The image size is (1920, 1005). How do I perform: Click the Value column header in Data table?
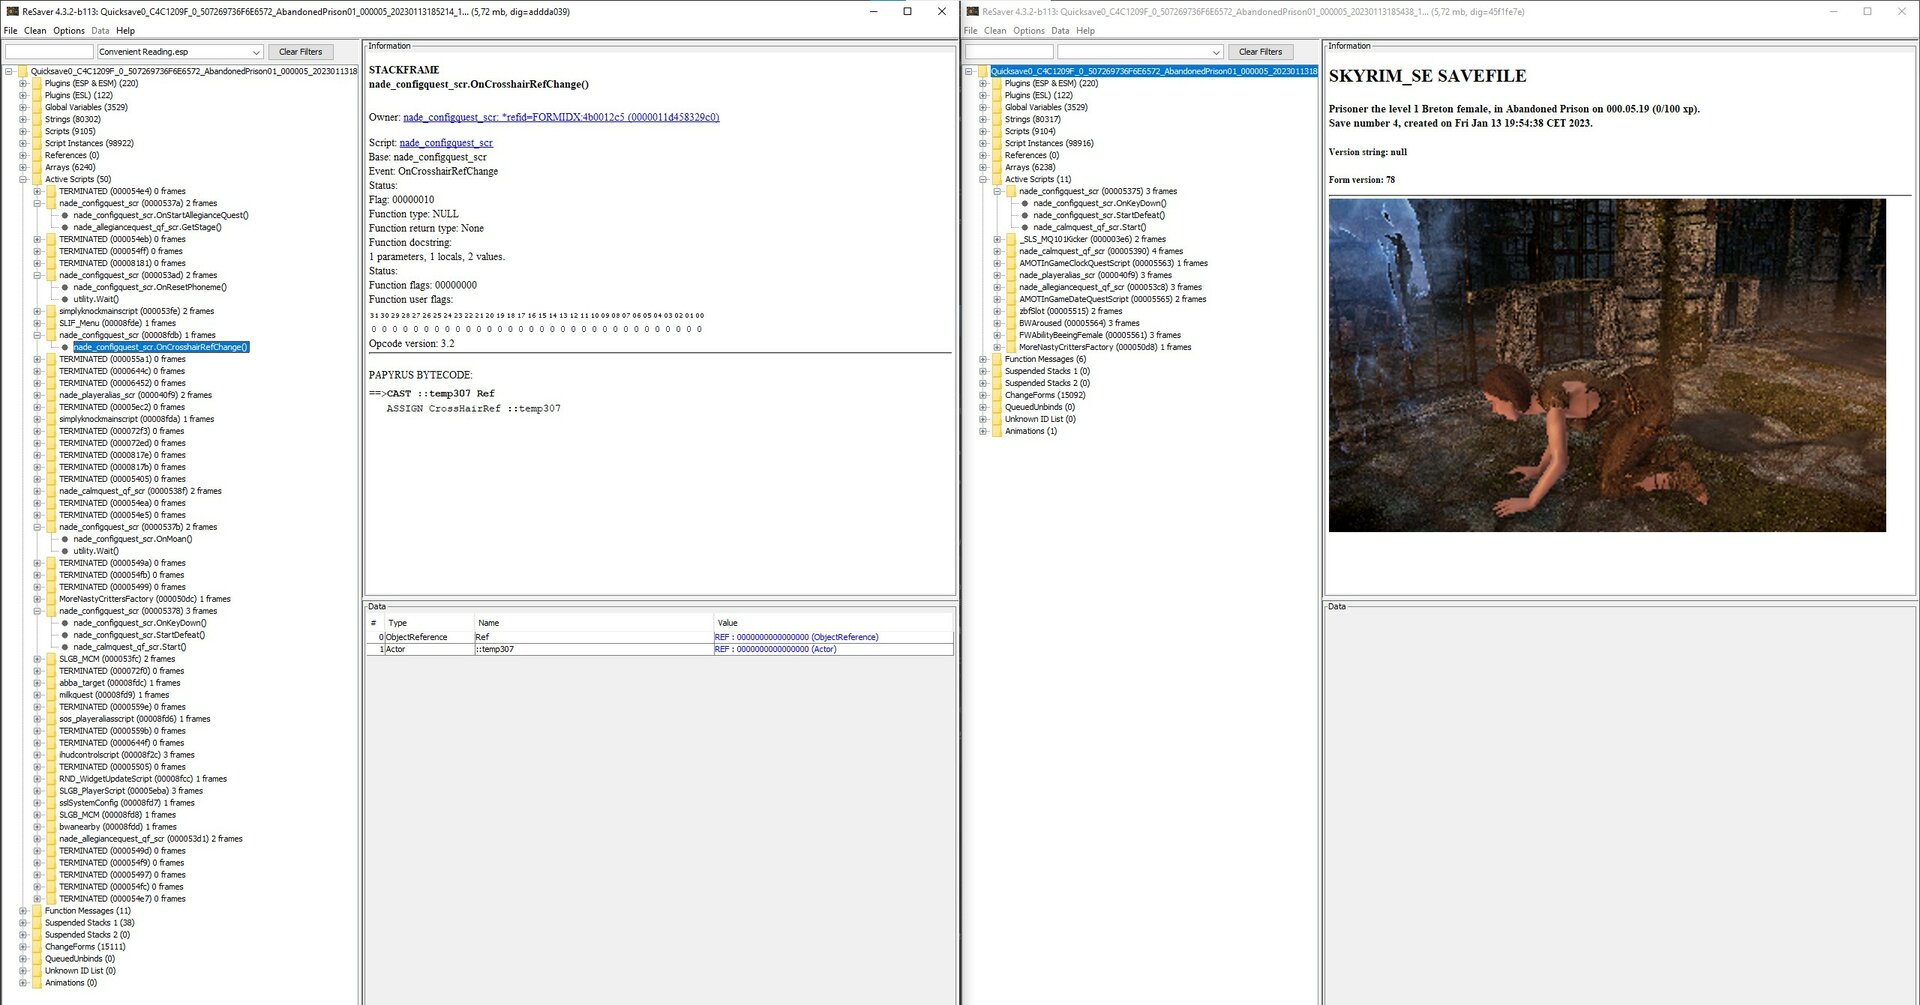(x=833, y=623)
